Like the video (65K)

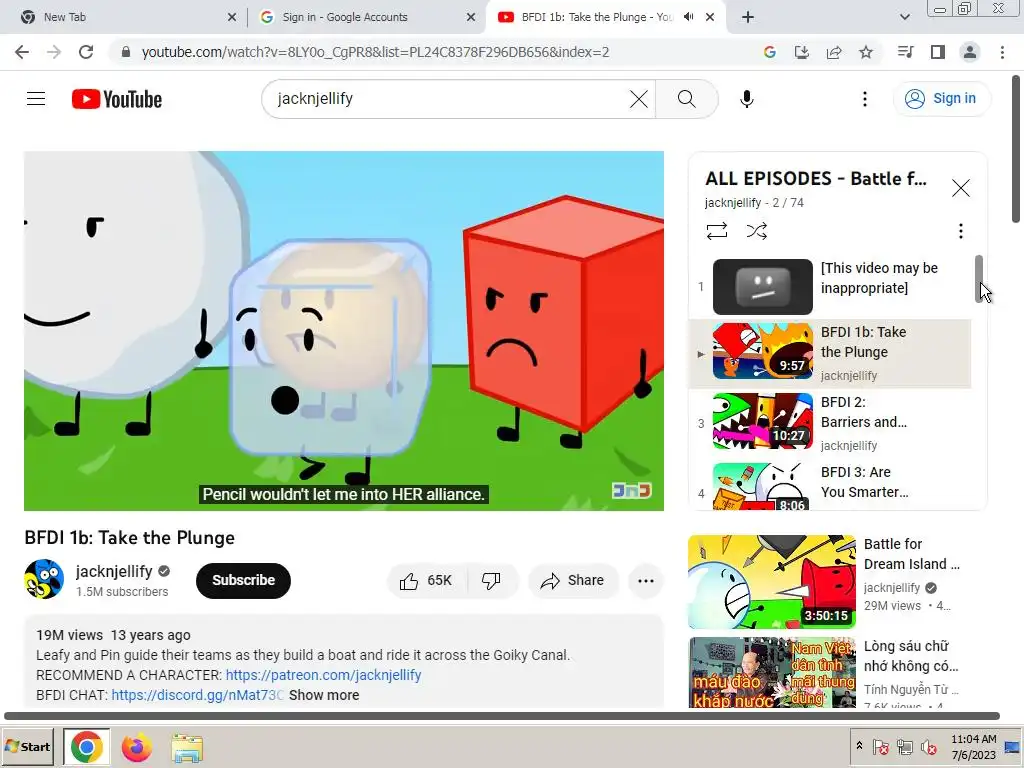pyautogui.click(x=428, y=580)
